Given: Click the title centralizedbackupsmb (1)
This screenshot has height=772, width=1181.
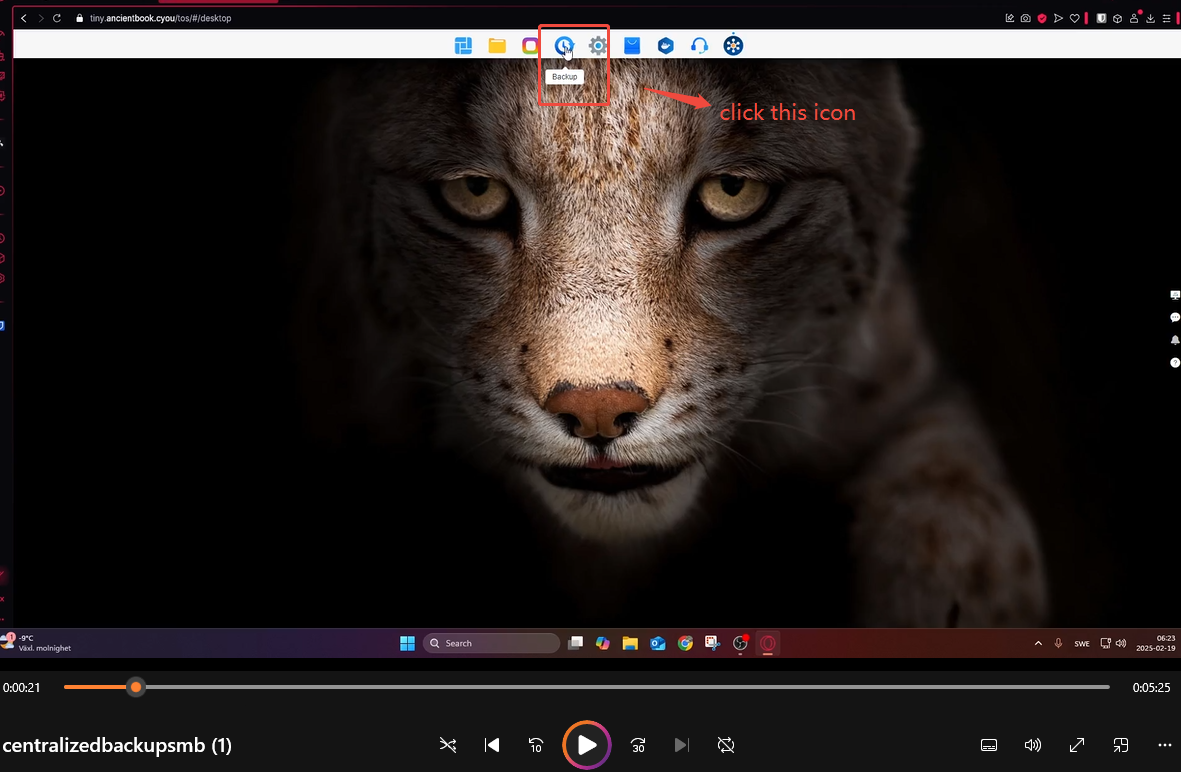Looking at the screenshot, I should (117, 746).
